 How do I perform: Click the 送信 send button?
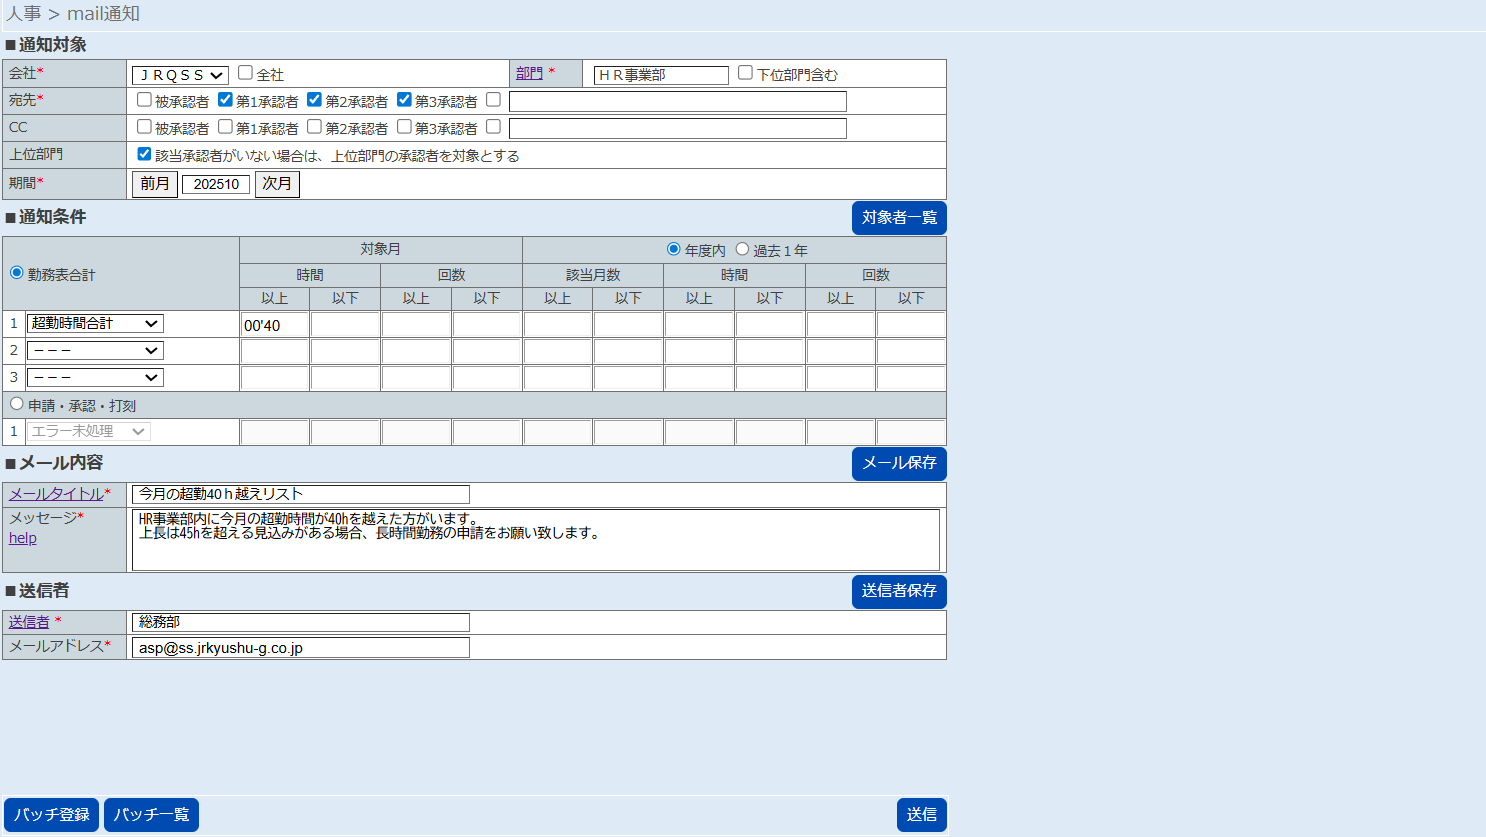point(921,815)
